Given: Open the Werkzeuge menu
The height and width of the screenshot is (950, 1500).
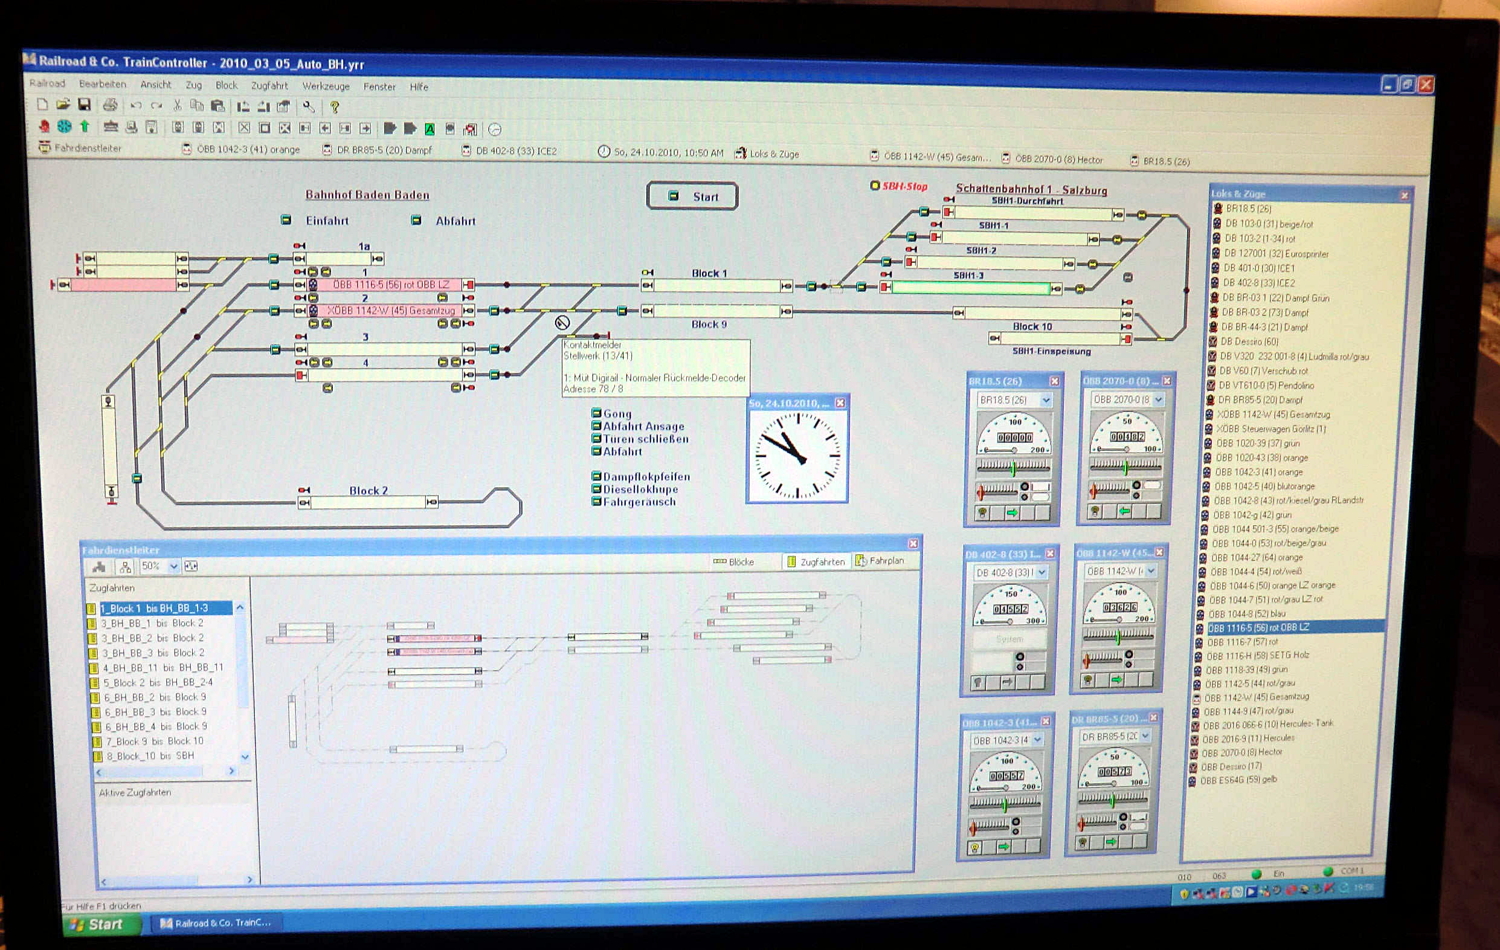Looking at the screenshot, I should click(326, 86).
